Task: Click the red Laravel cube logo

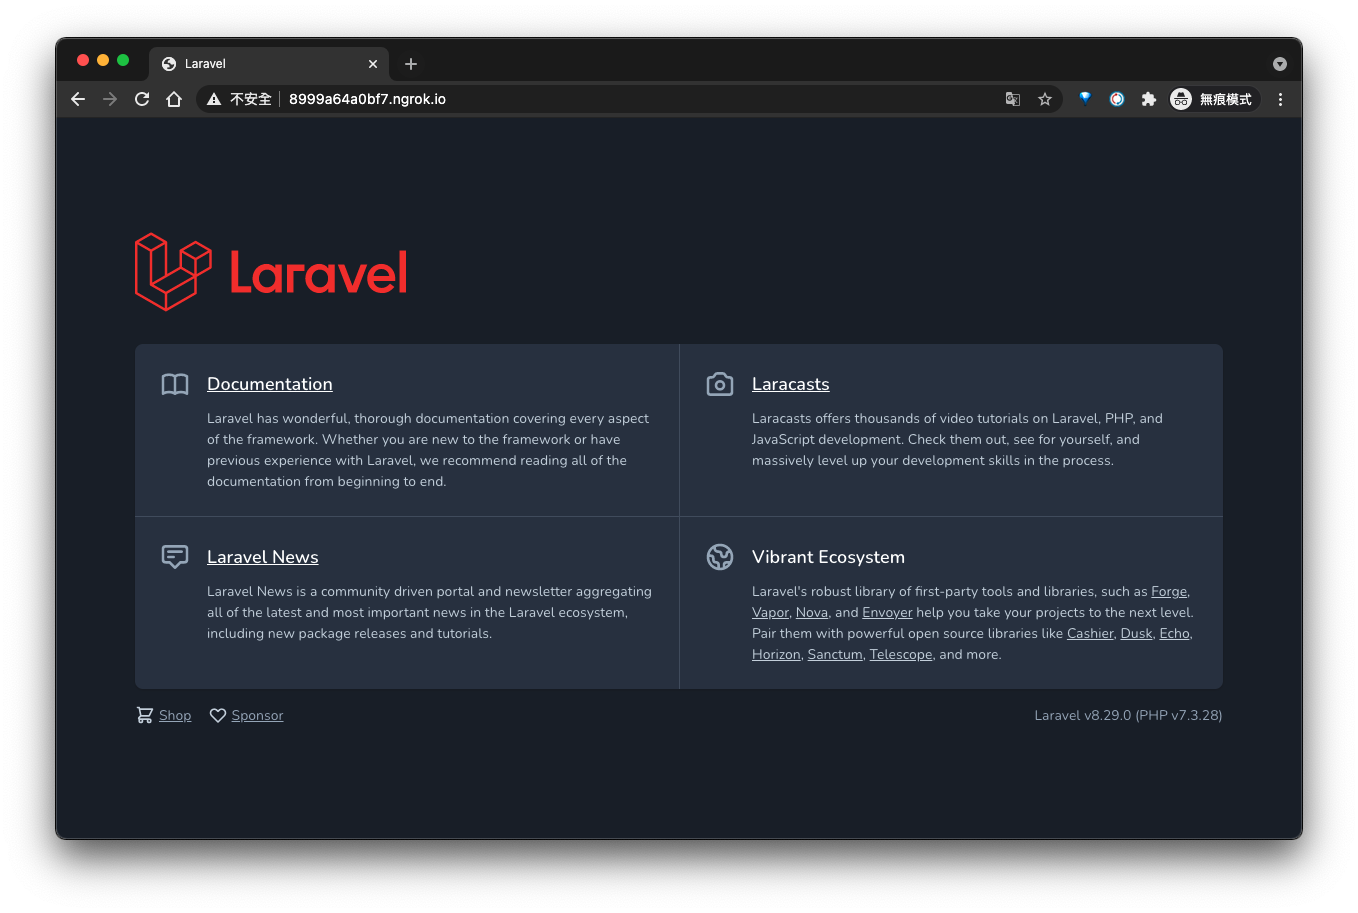Action: (x=173, y=272)
